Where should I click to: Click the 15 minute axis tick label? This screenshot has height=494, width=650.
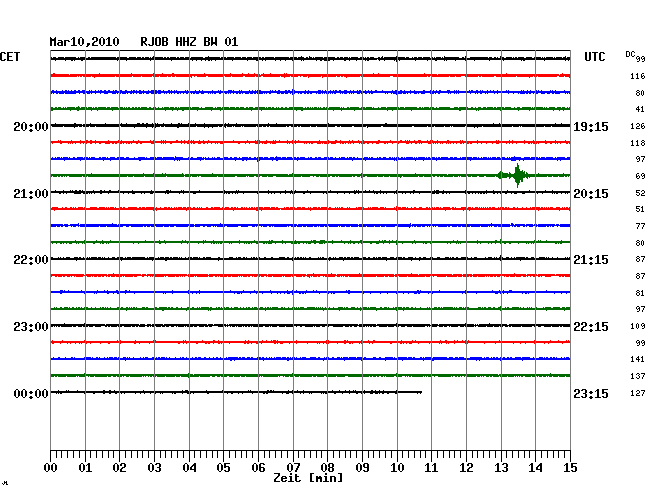pos(570,468)
